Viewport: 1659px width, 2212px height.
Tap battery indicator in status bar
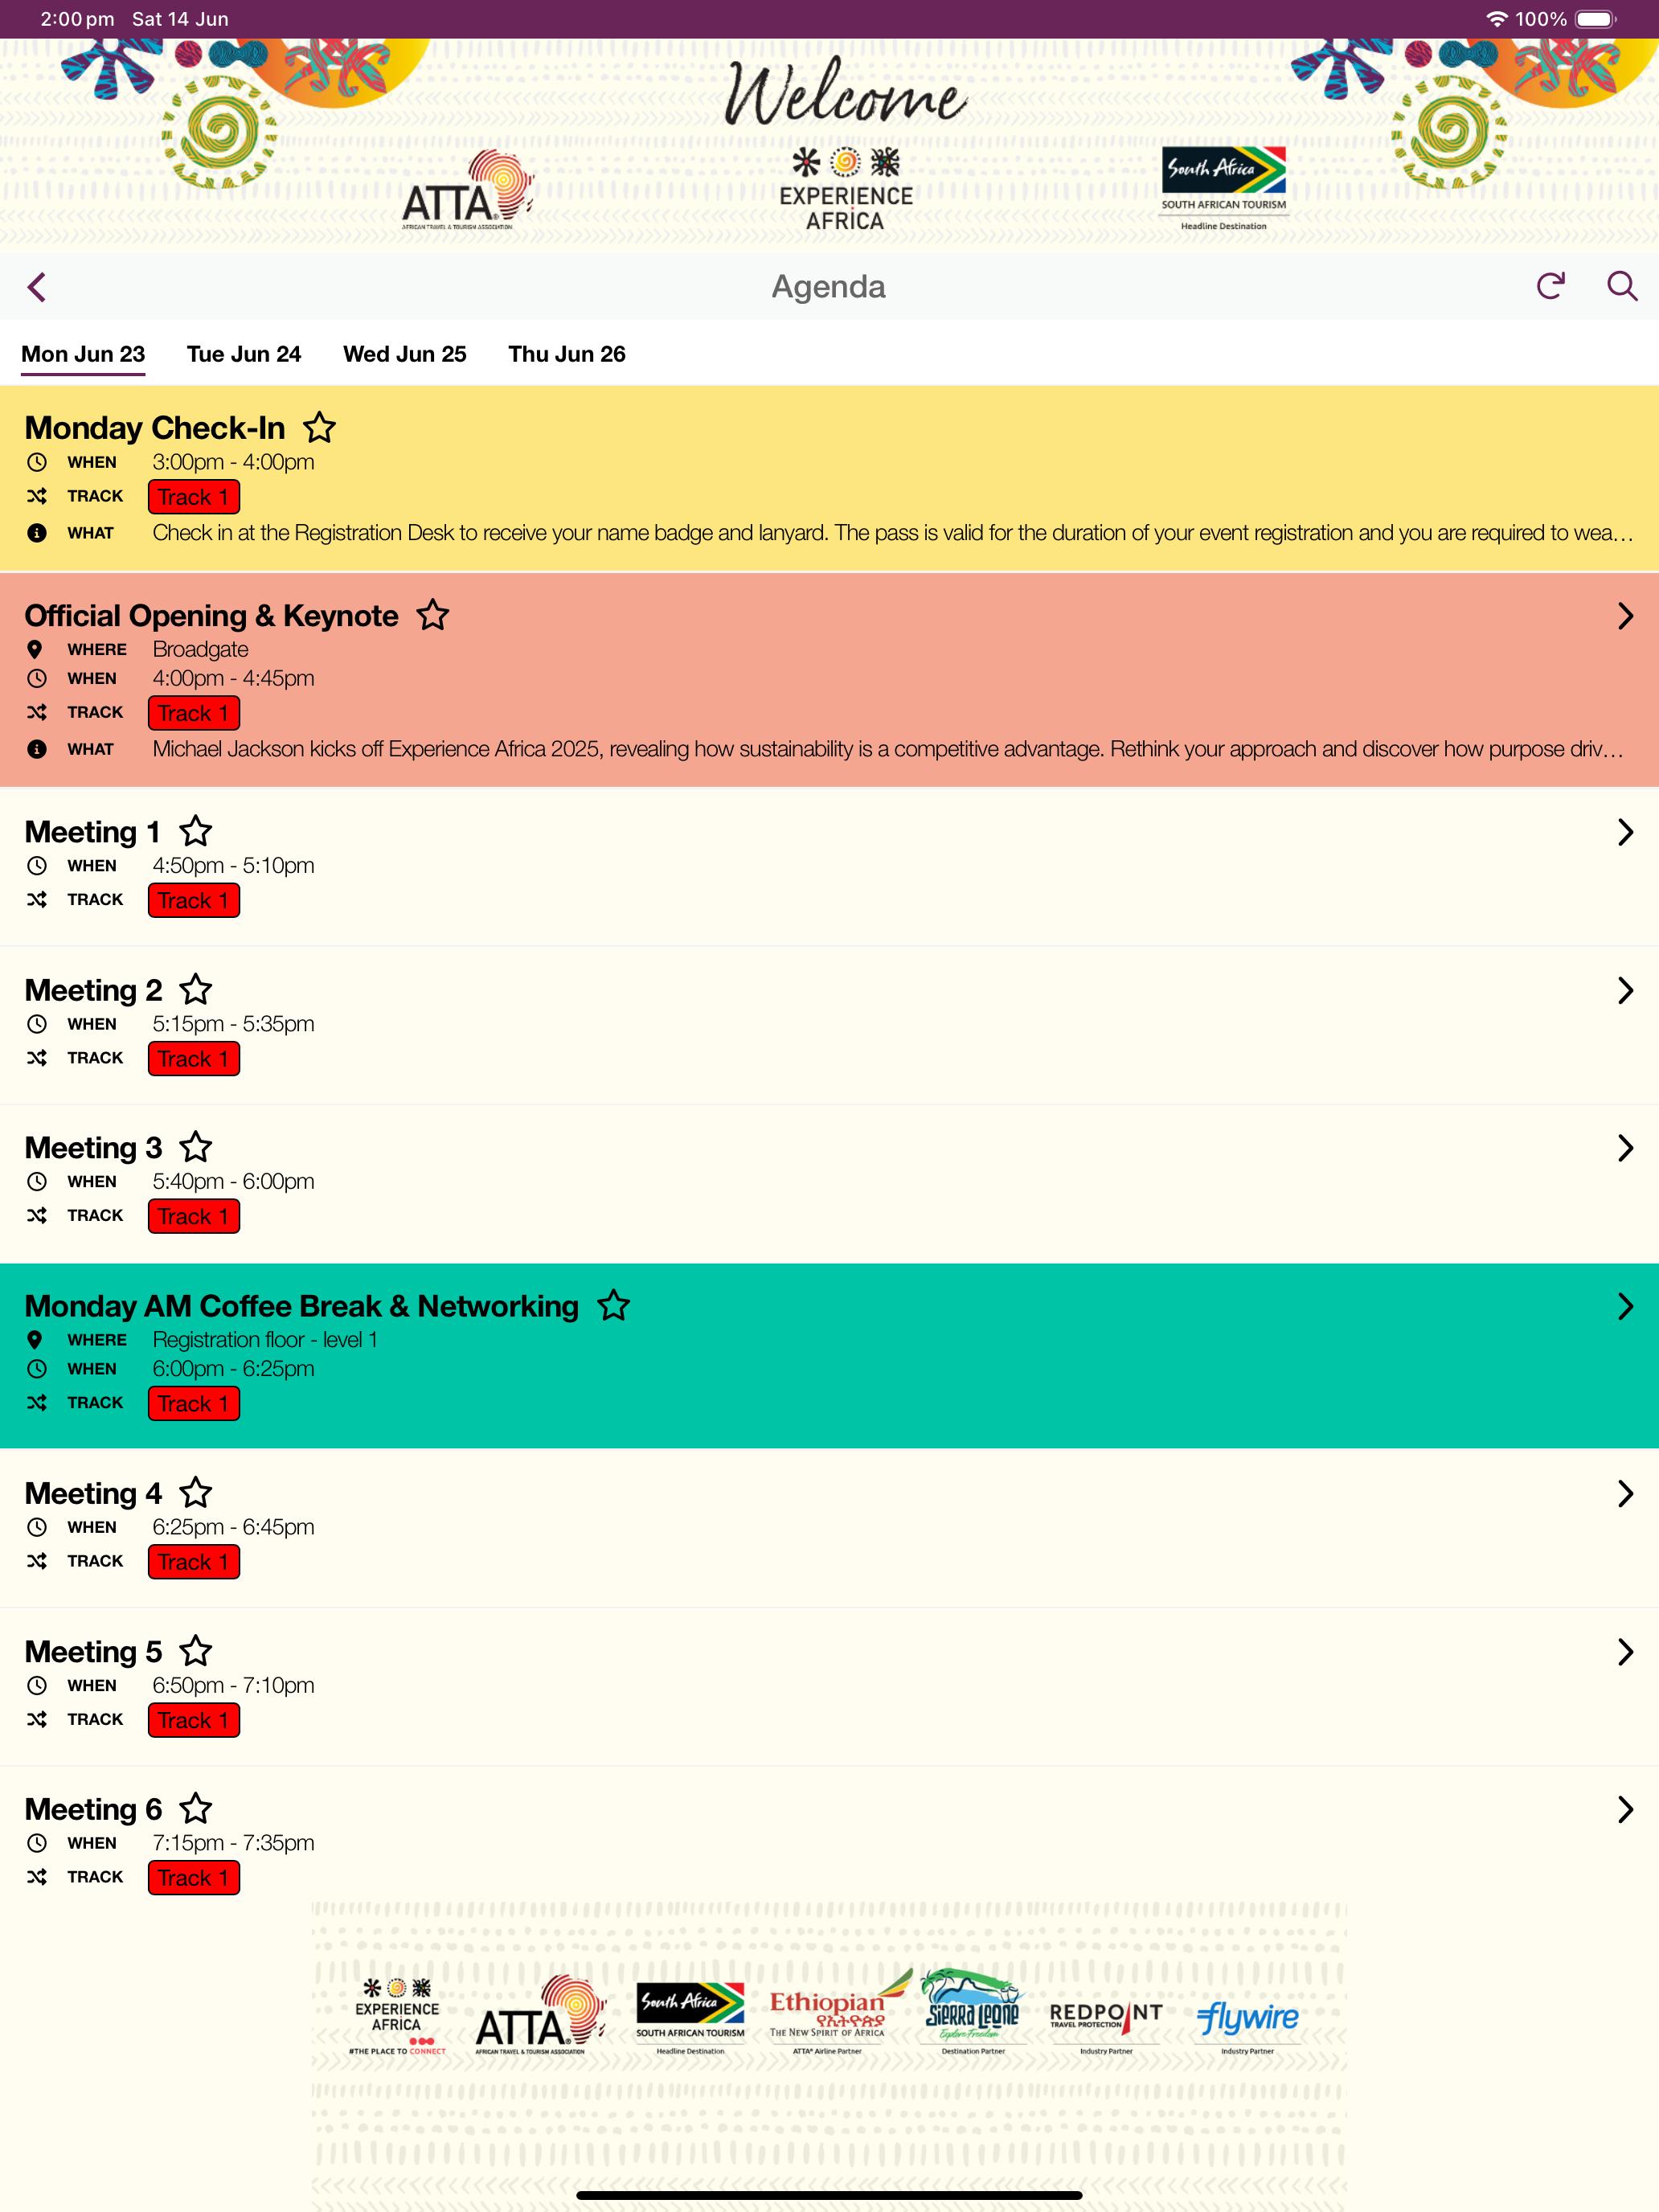[1596, 19]
